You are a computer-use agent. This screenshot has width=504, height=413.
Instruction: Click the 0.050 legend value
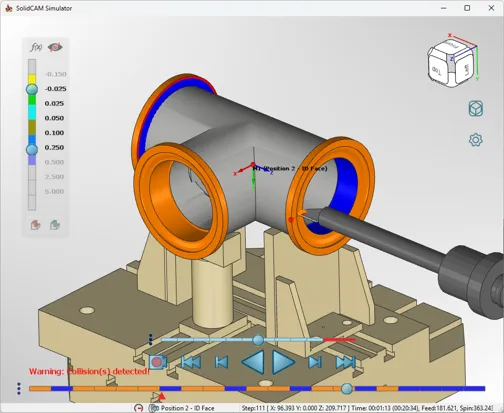click(54, 118)
